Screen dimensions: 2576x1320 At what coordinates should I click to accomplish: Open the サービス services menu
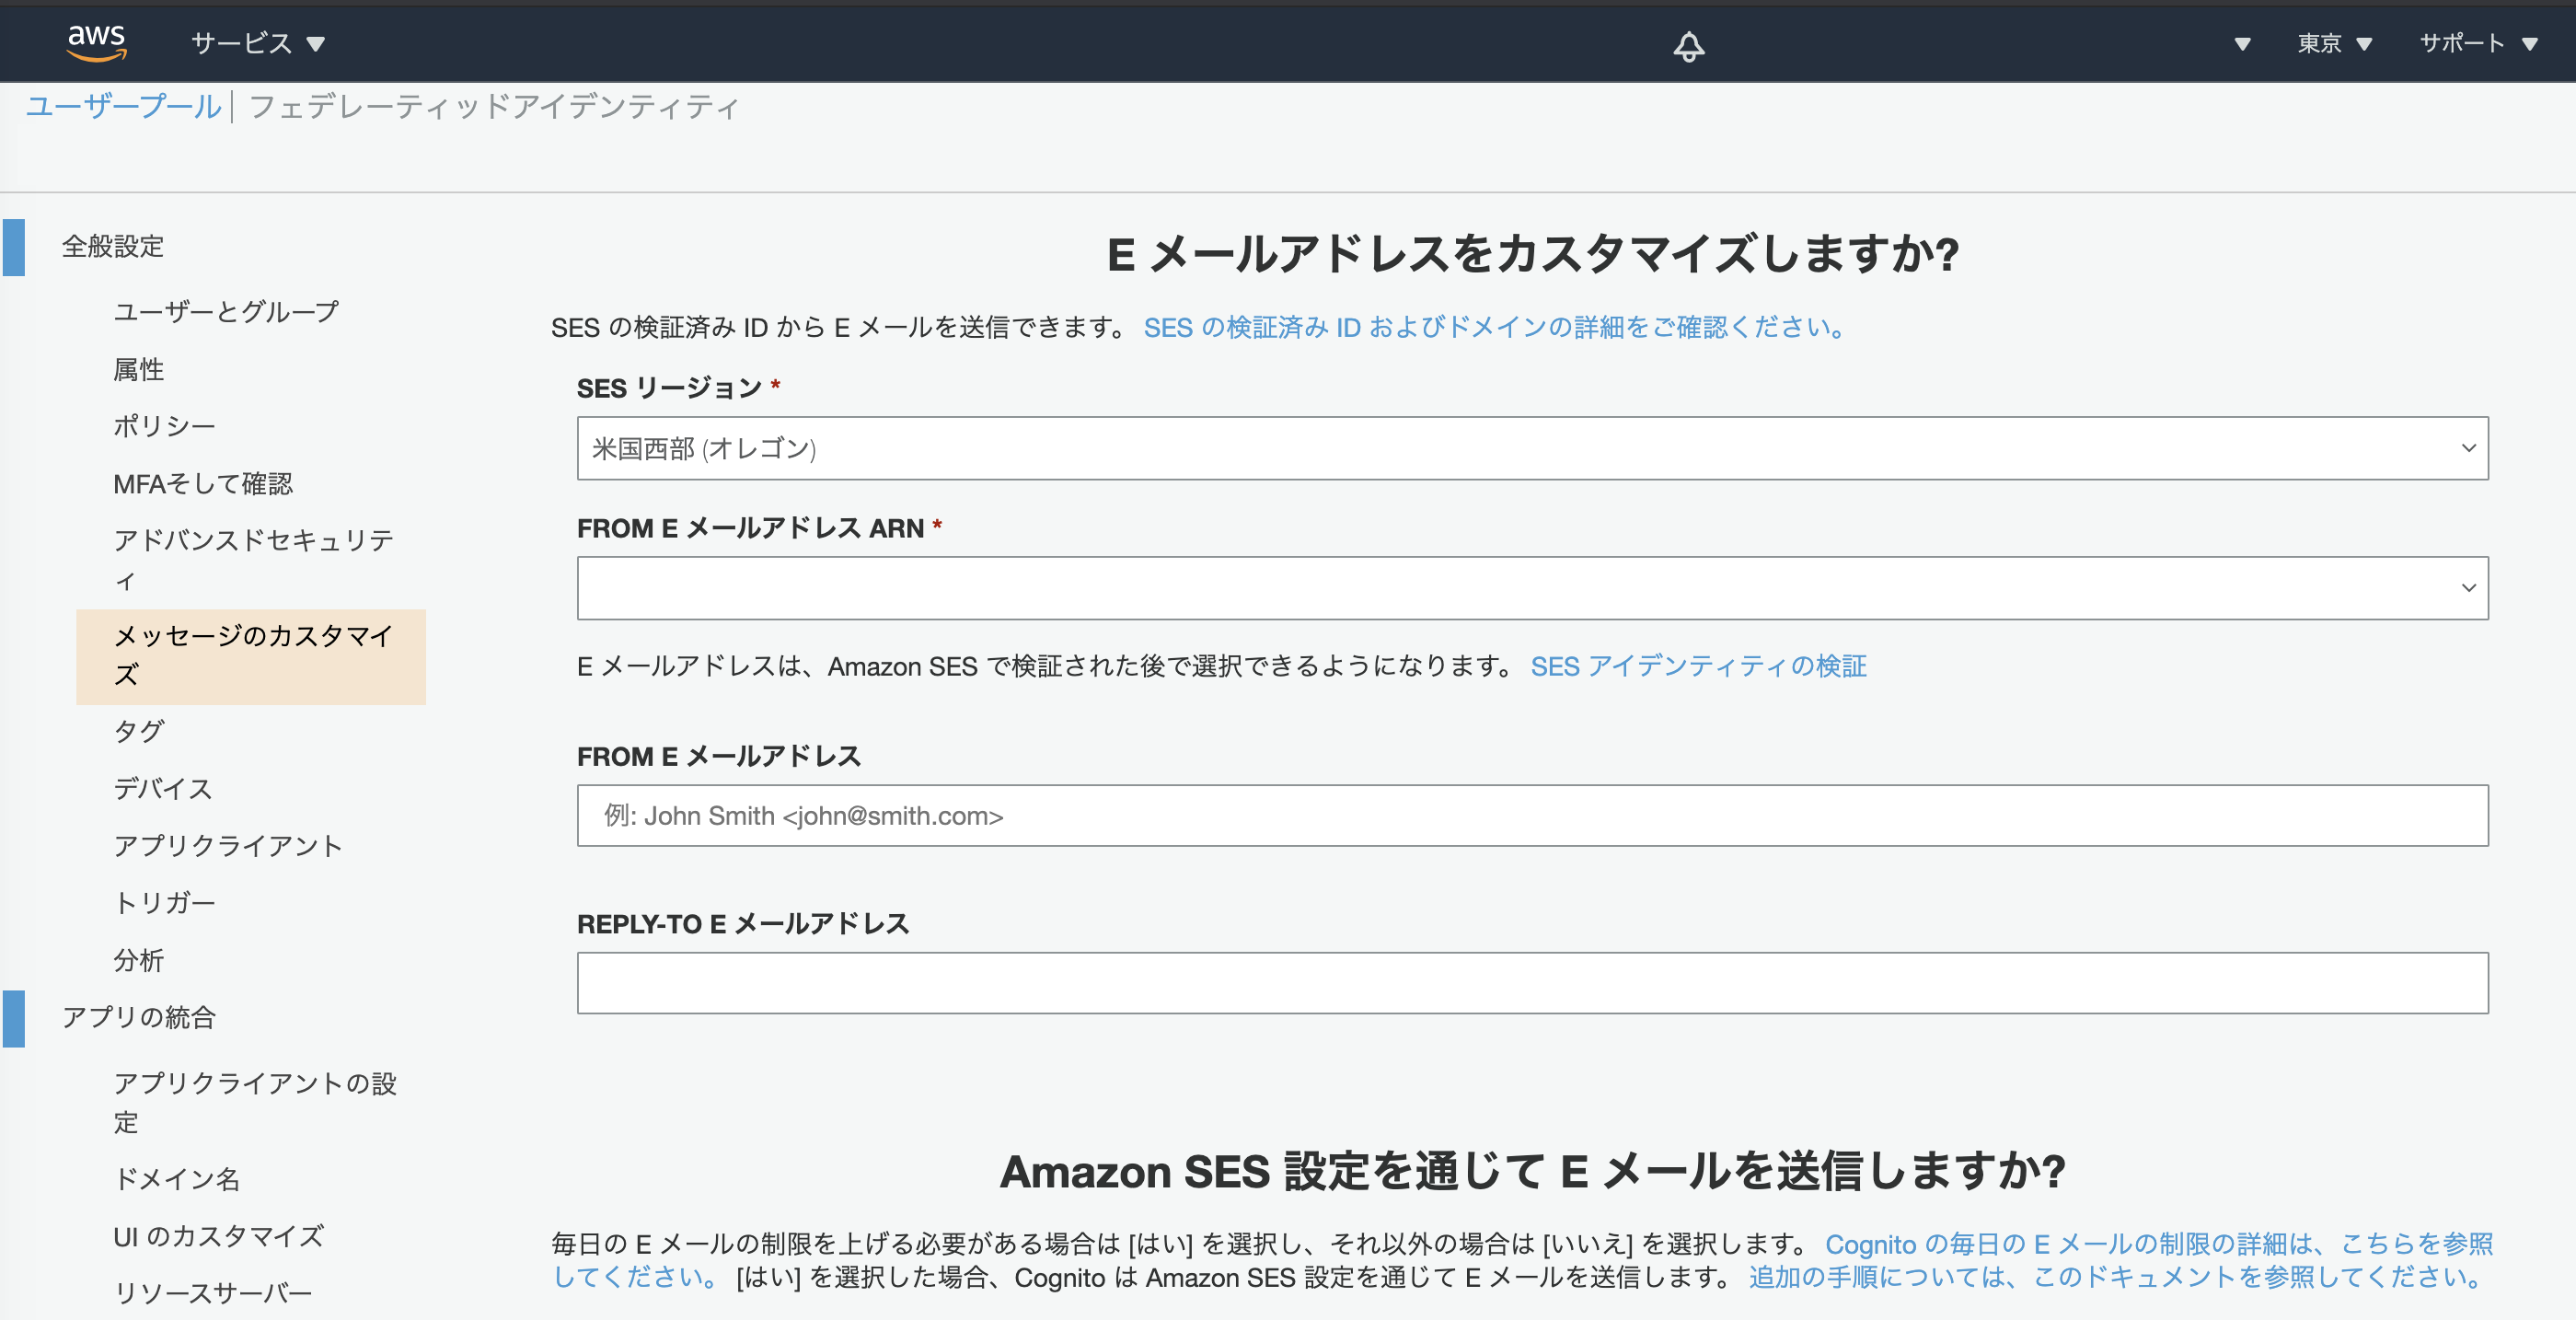(x=258, y=43)
